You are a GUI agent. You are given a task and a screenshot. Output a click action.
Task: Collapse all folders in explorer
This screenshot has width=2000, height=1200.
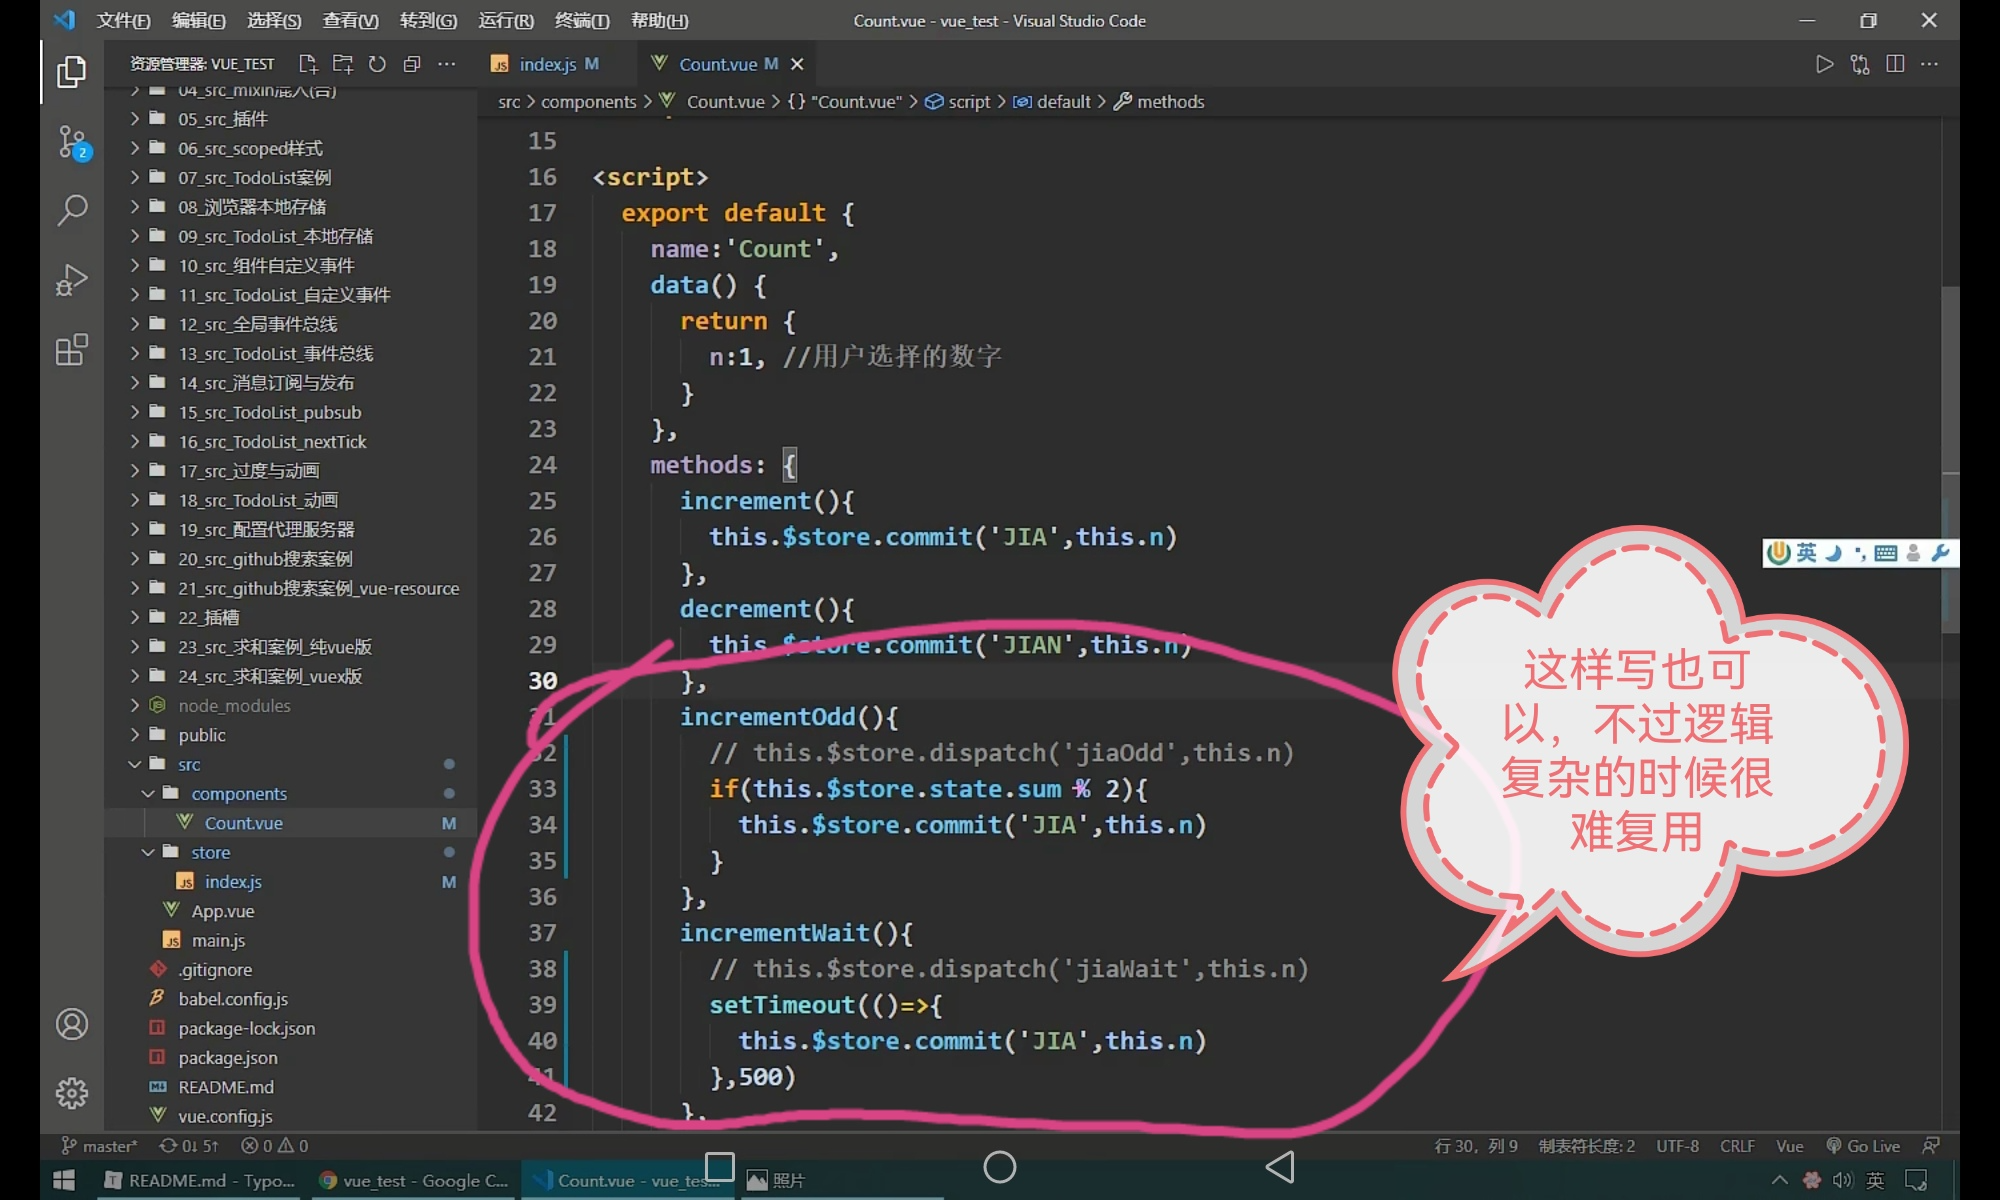pyautogui.click(x=412, y=64)
